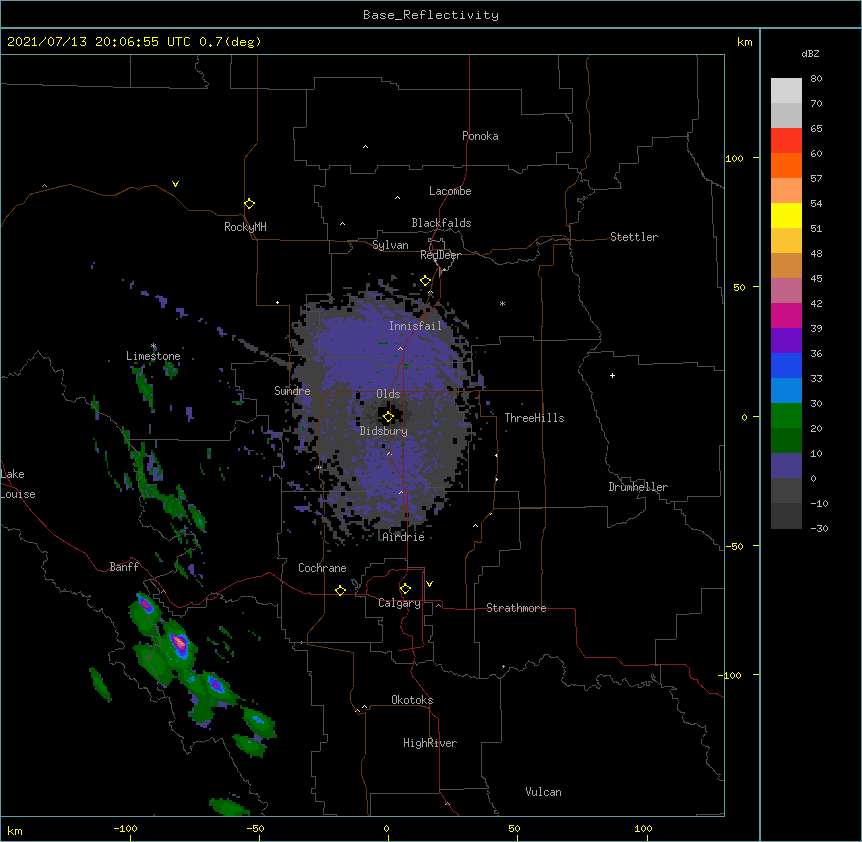Click the magenta 39–42 dBZ legend swatch
The height and width of the screenshot is (842, 862).
[786, 315]
